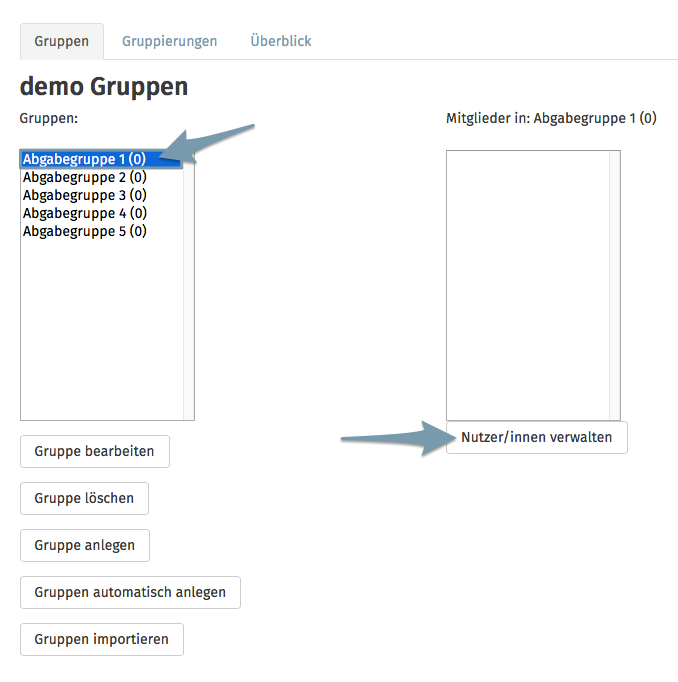Click Gruppen automatisch anlegen button

coord(130,592)
